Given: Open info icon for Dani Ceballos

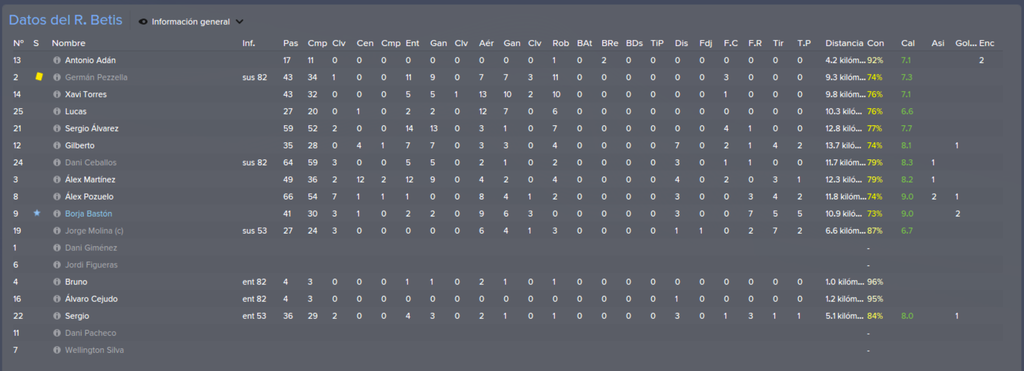Looking at the screenshot, I should (x=57, y=163).
